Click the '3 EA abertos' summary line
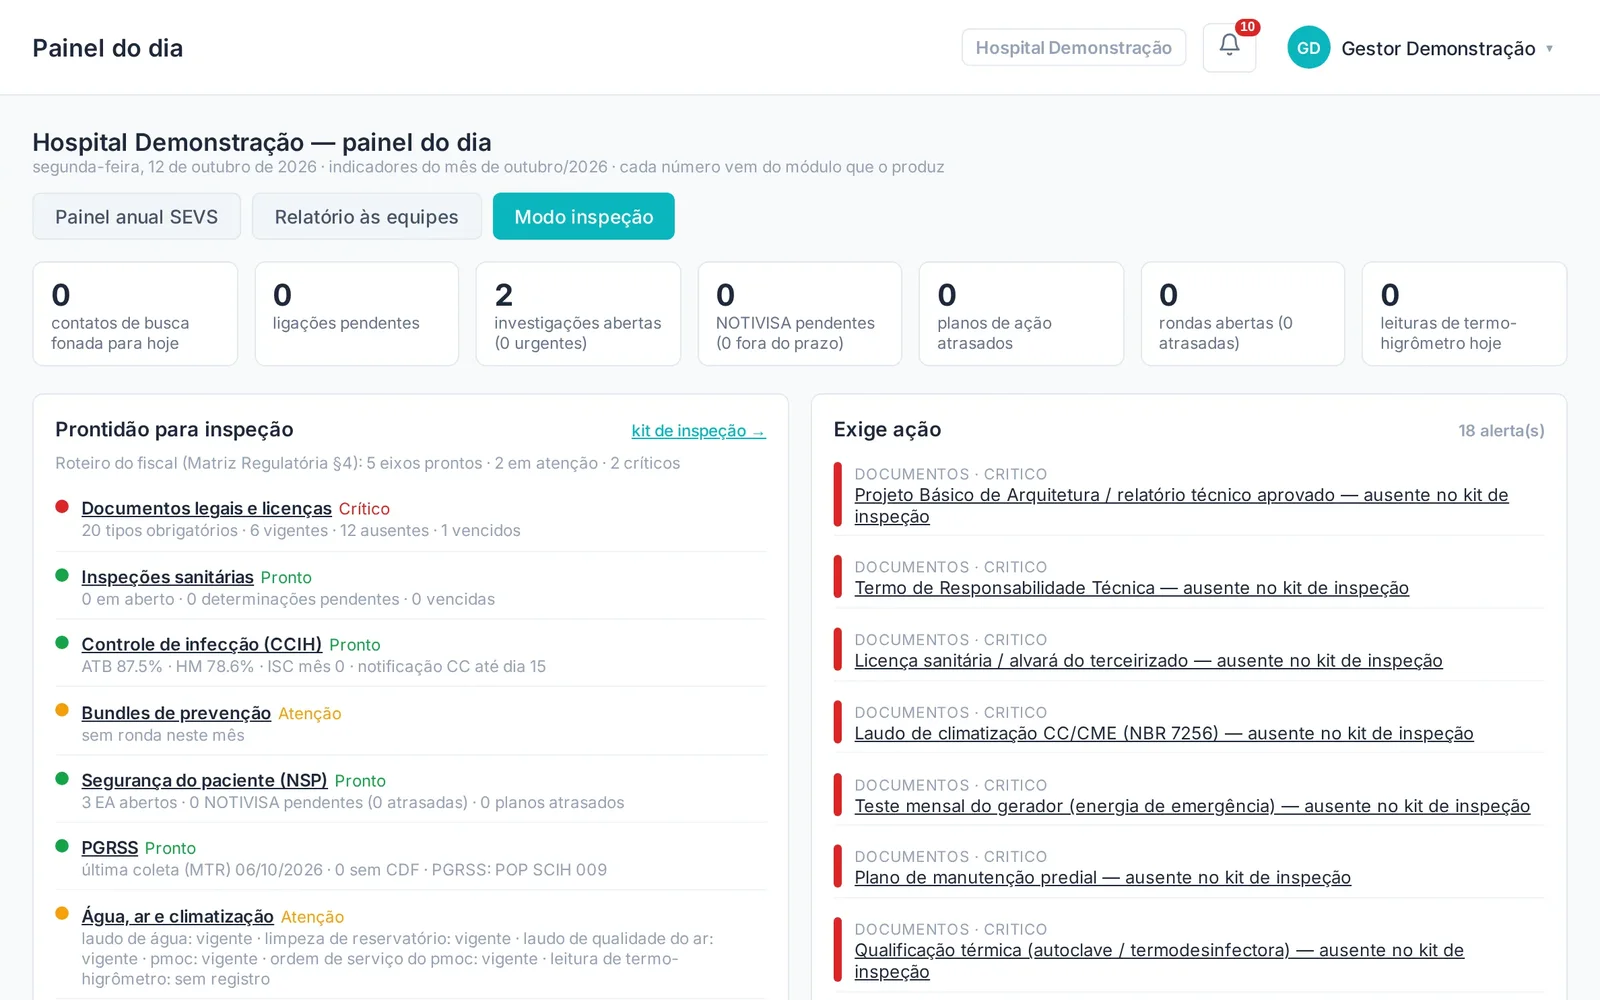 click(353, 803)
